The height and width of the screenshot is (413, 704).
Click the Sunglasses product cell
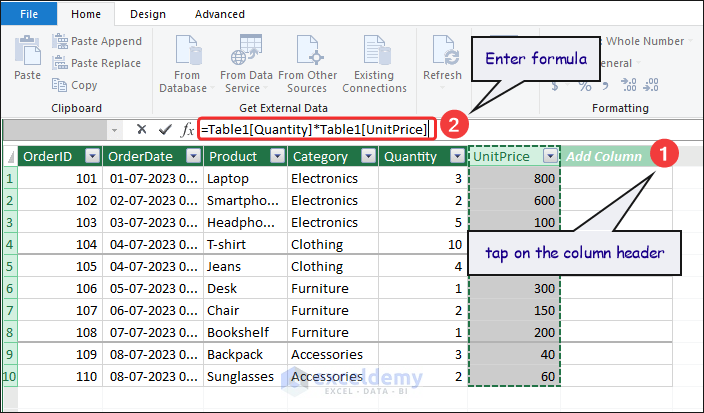(246, 377)
